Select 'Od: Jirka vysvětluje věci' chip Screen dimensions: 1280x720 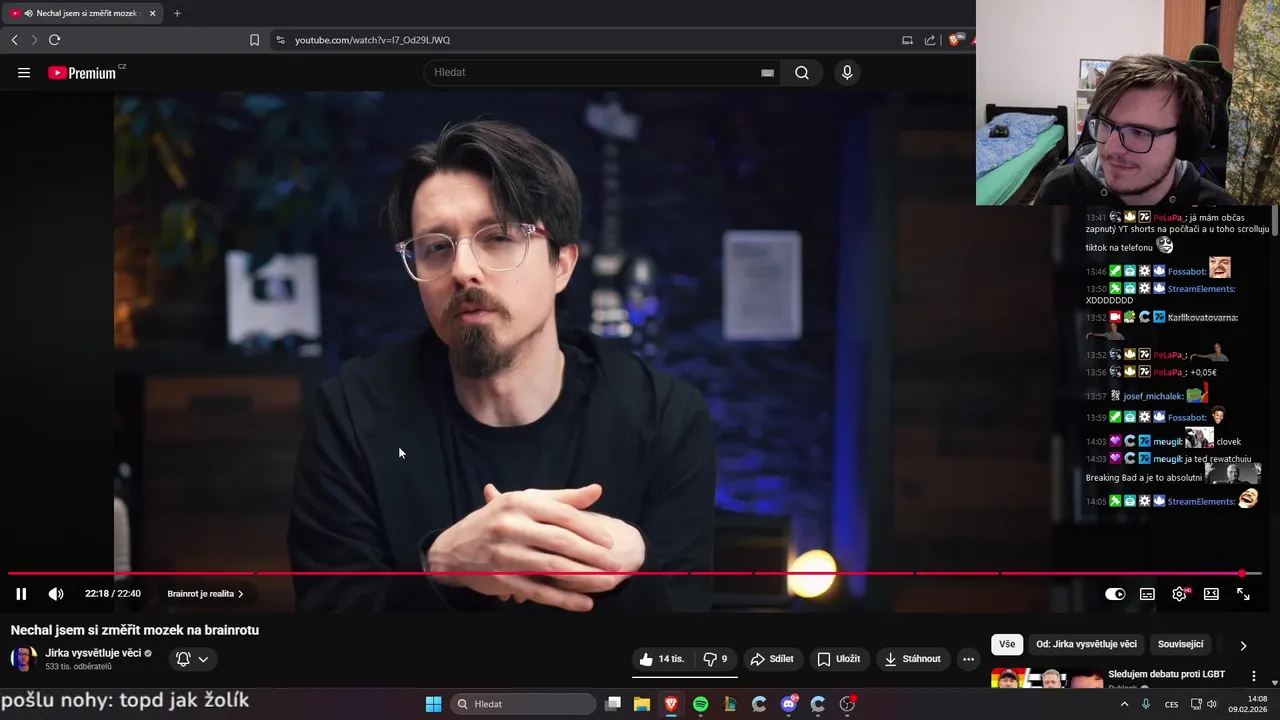coord(1086,645)
